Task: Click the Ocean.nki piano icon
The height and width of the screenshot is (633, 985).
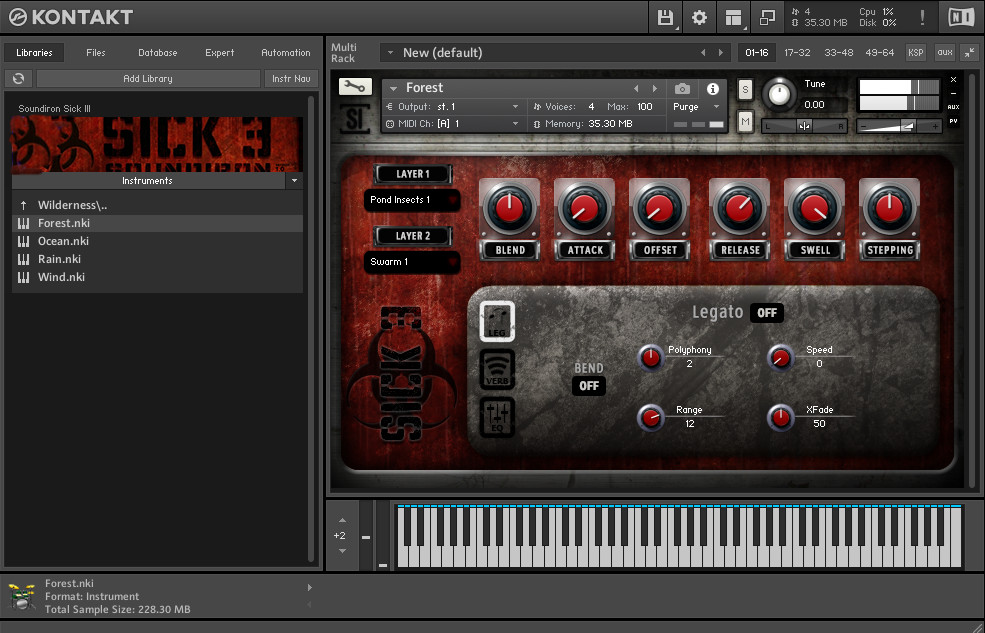Action: 23,241
